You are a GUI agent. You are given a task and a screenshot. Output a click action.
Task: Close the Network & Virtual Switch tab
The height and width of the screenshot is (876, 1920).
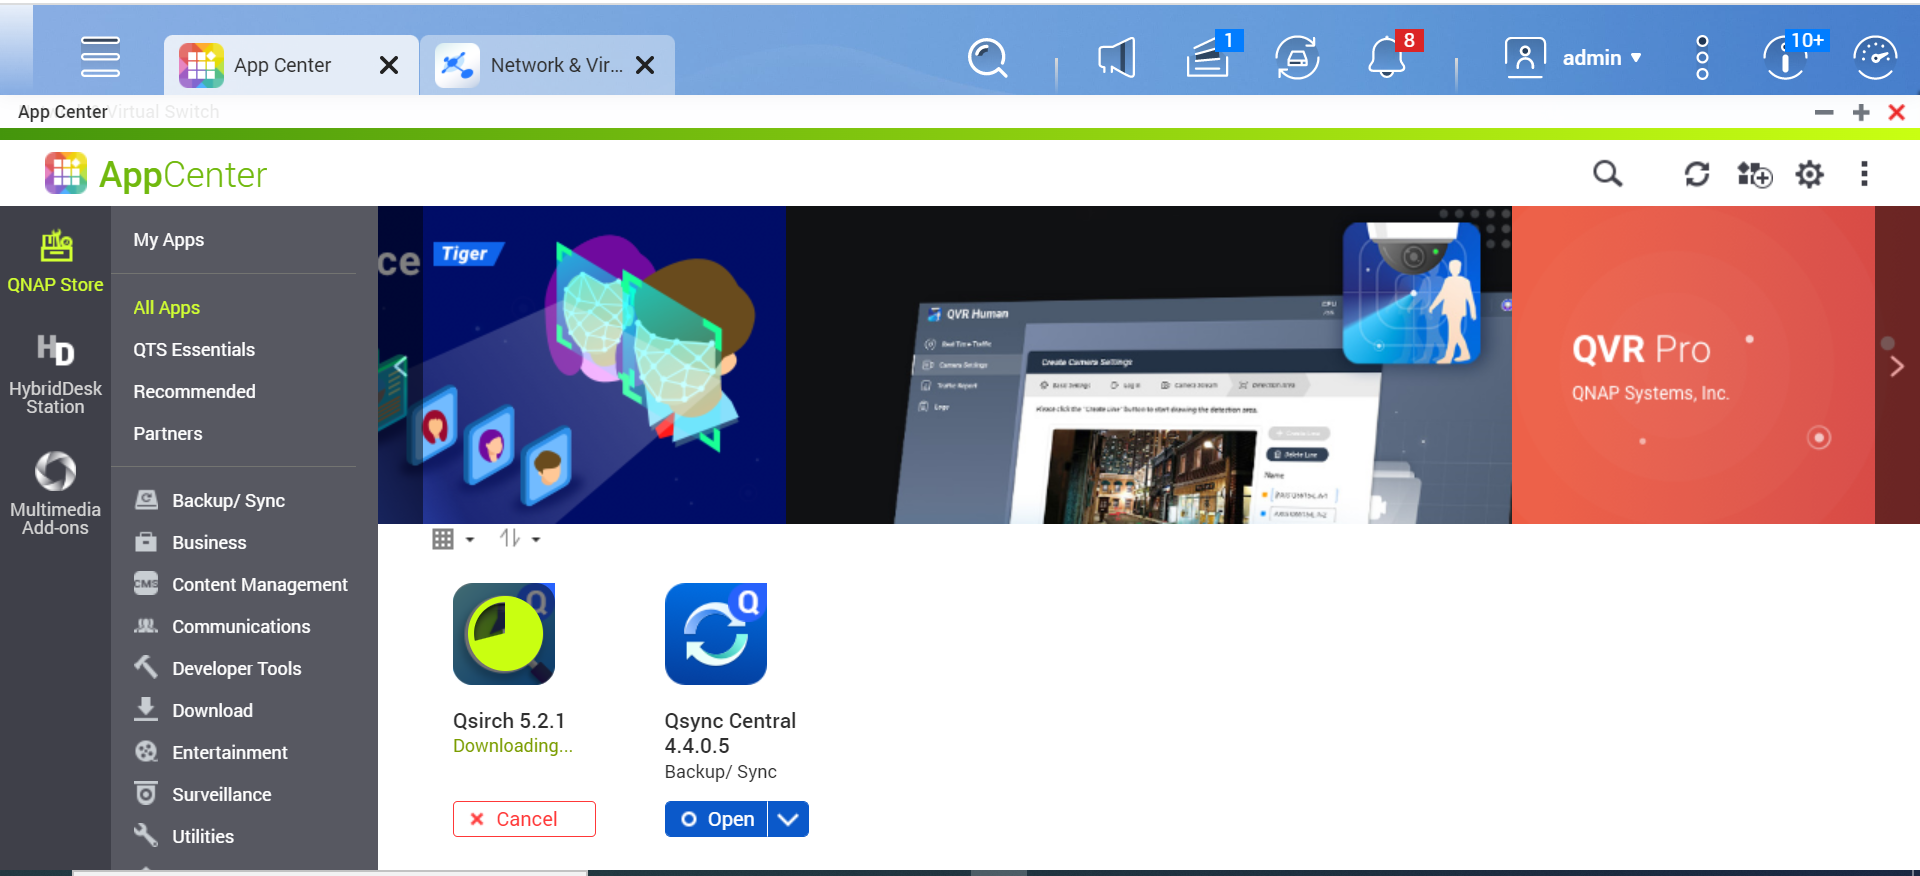[645, 65]
